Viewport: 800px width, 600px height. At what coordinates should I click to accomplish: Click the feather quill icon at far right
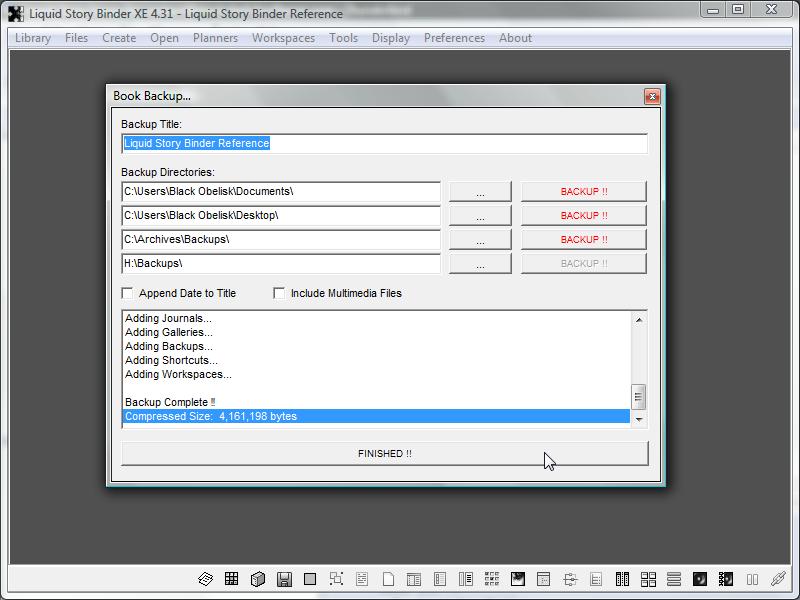[x=778, y=579]
